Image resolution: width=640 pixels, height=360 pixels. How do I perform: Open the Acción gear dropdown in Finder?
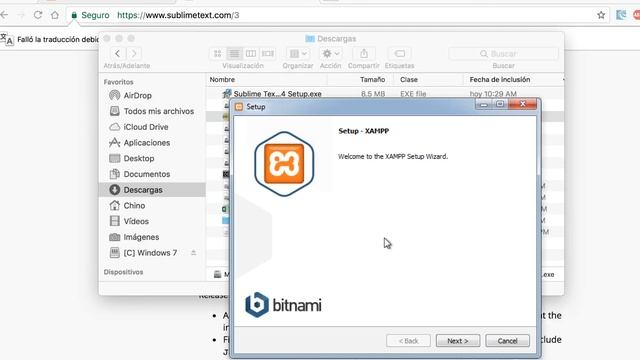pyautogui.click(x=330, y=53)
